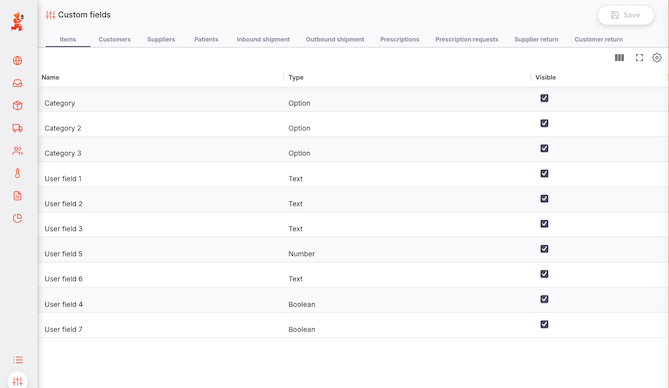669x388 pixels.
Task: Switch to the Customer return tab
Action: pyautogui.click(x=599, y=39)
